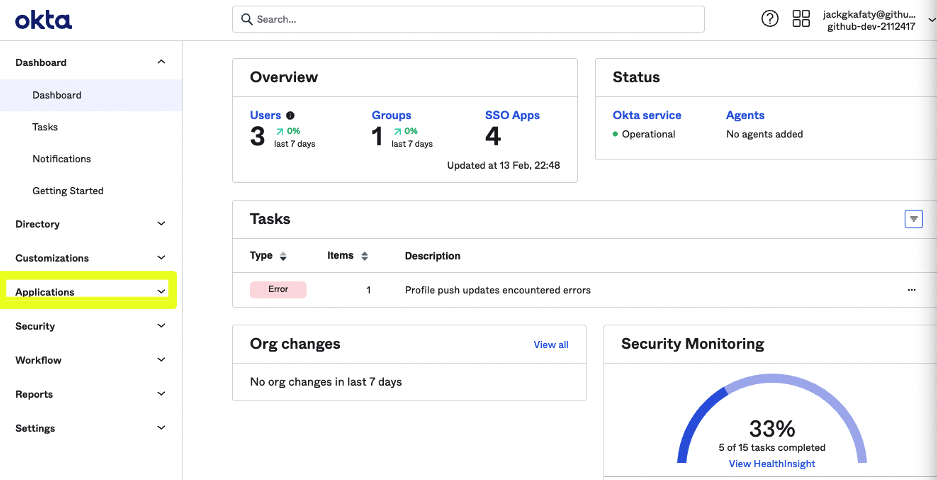Open the Okta service status link

tap(647, 115)
